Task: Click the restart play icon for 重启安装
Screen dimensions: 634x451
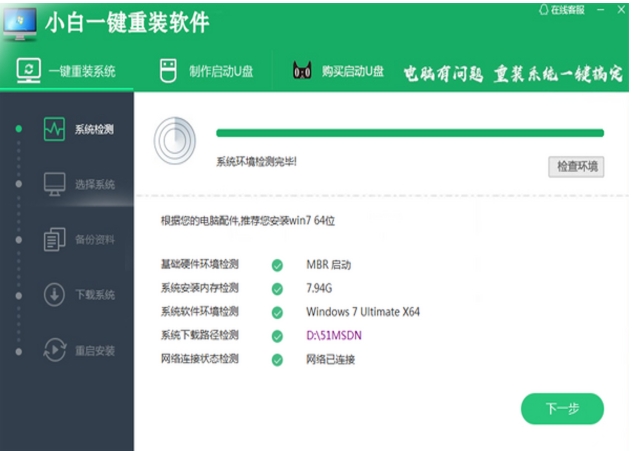Action: click(x=55, y=350)
